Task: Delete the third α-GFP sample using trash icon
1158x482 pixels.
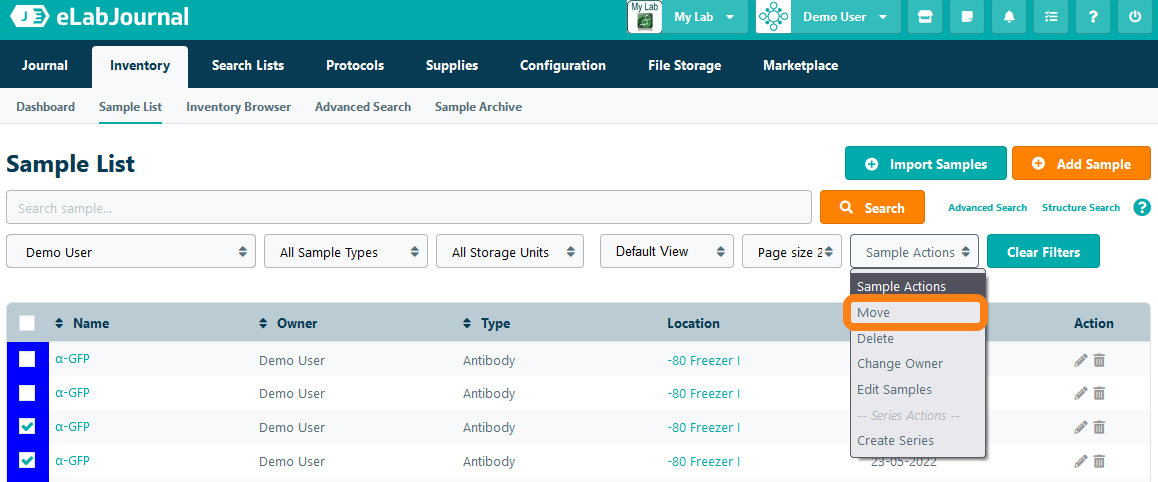Action: point(1099,427)
